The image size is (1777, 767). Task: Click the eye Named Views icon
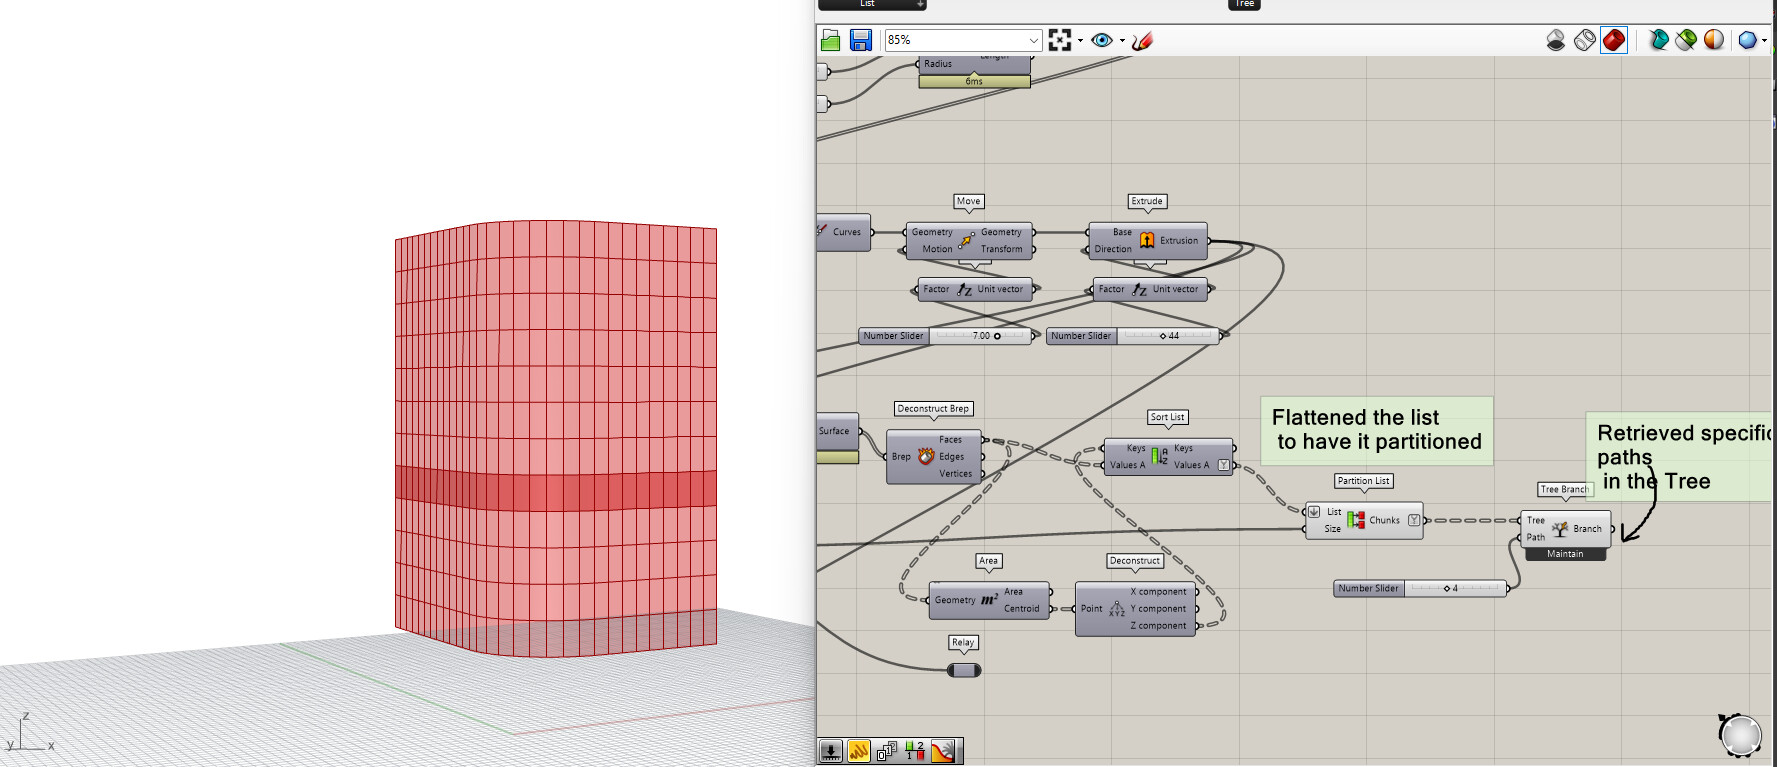1102,40
